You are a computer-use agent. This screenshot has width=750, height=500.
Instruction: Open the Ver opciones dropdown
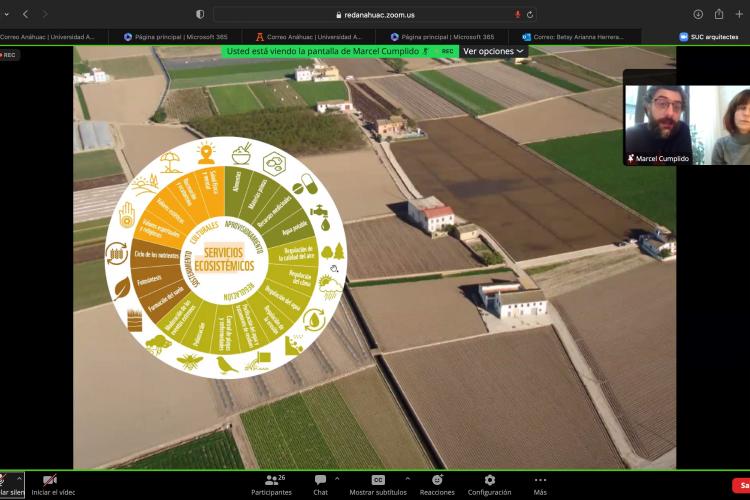[493, 51]
